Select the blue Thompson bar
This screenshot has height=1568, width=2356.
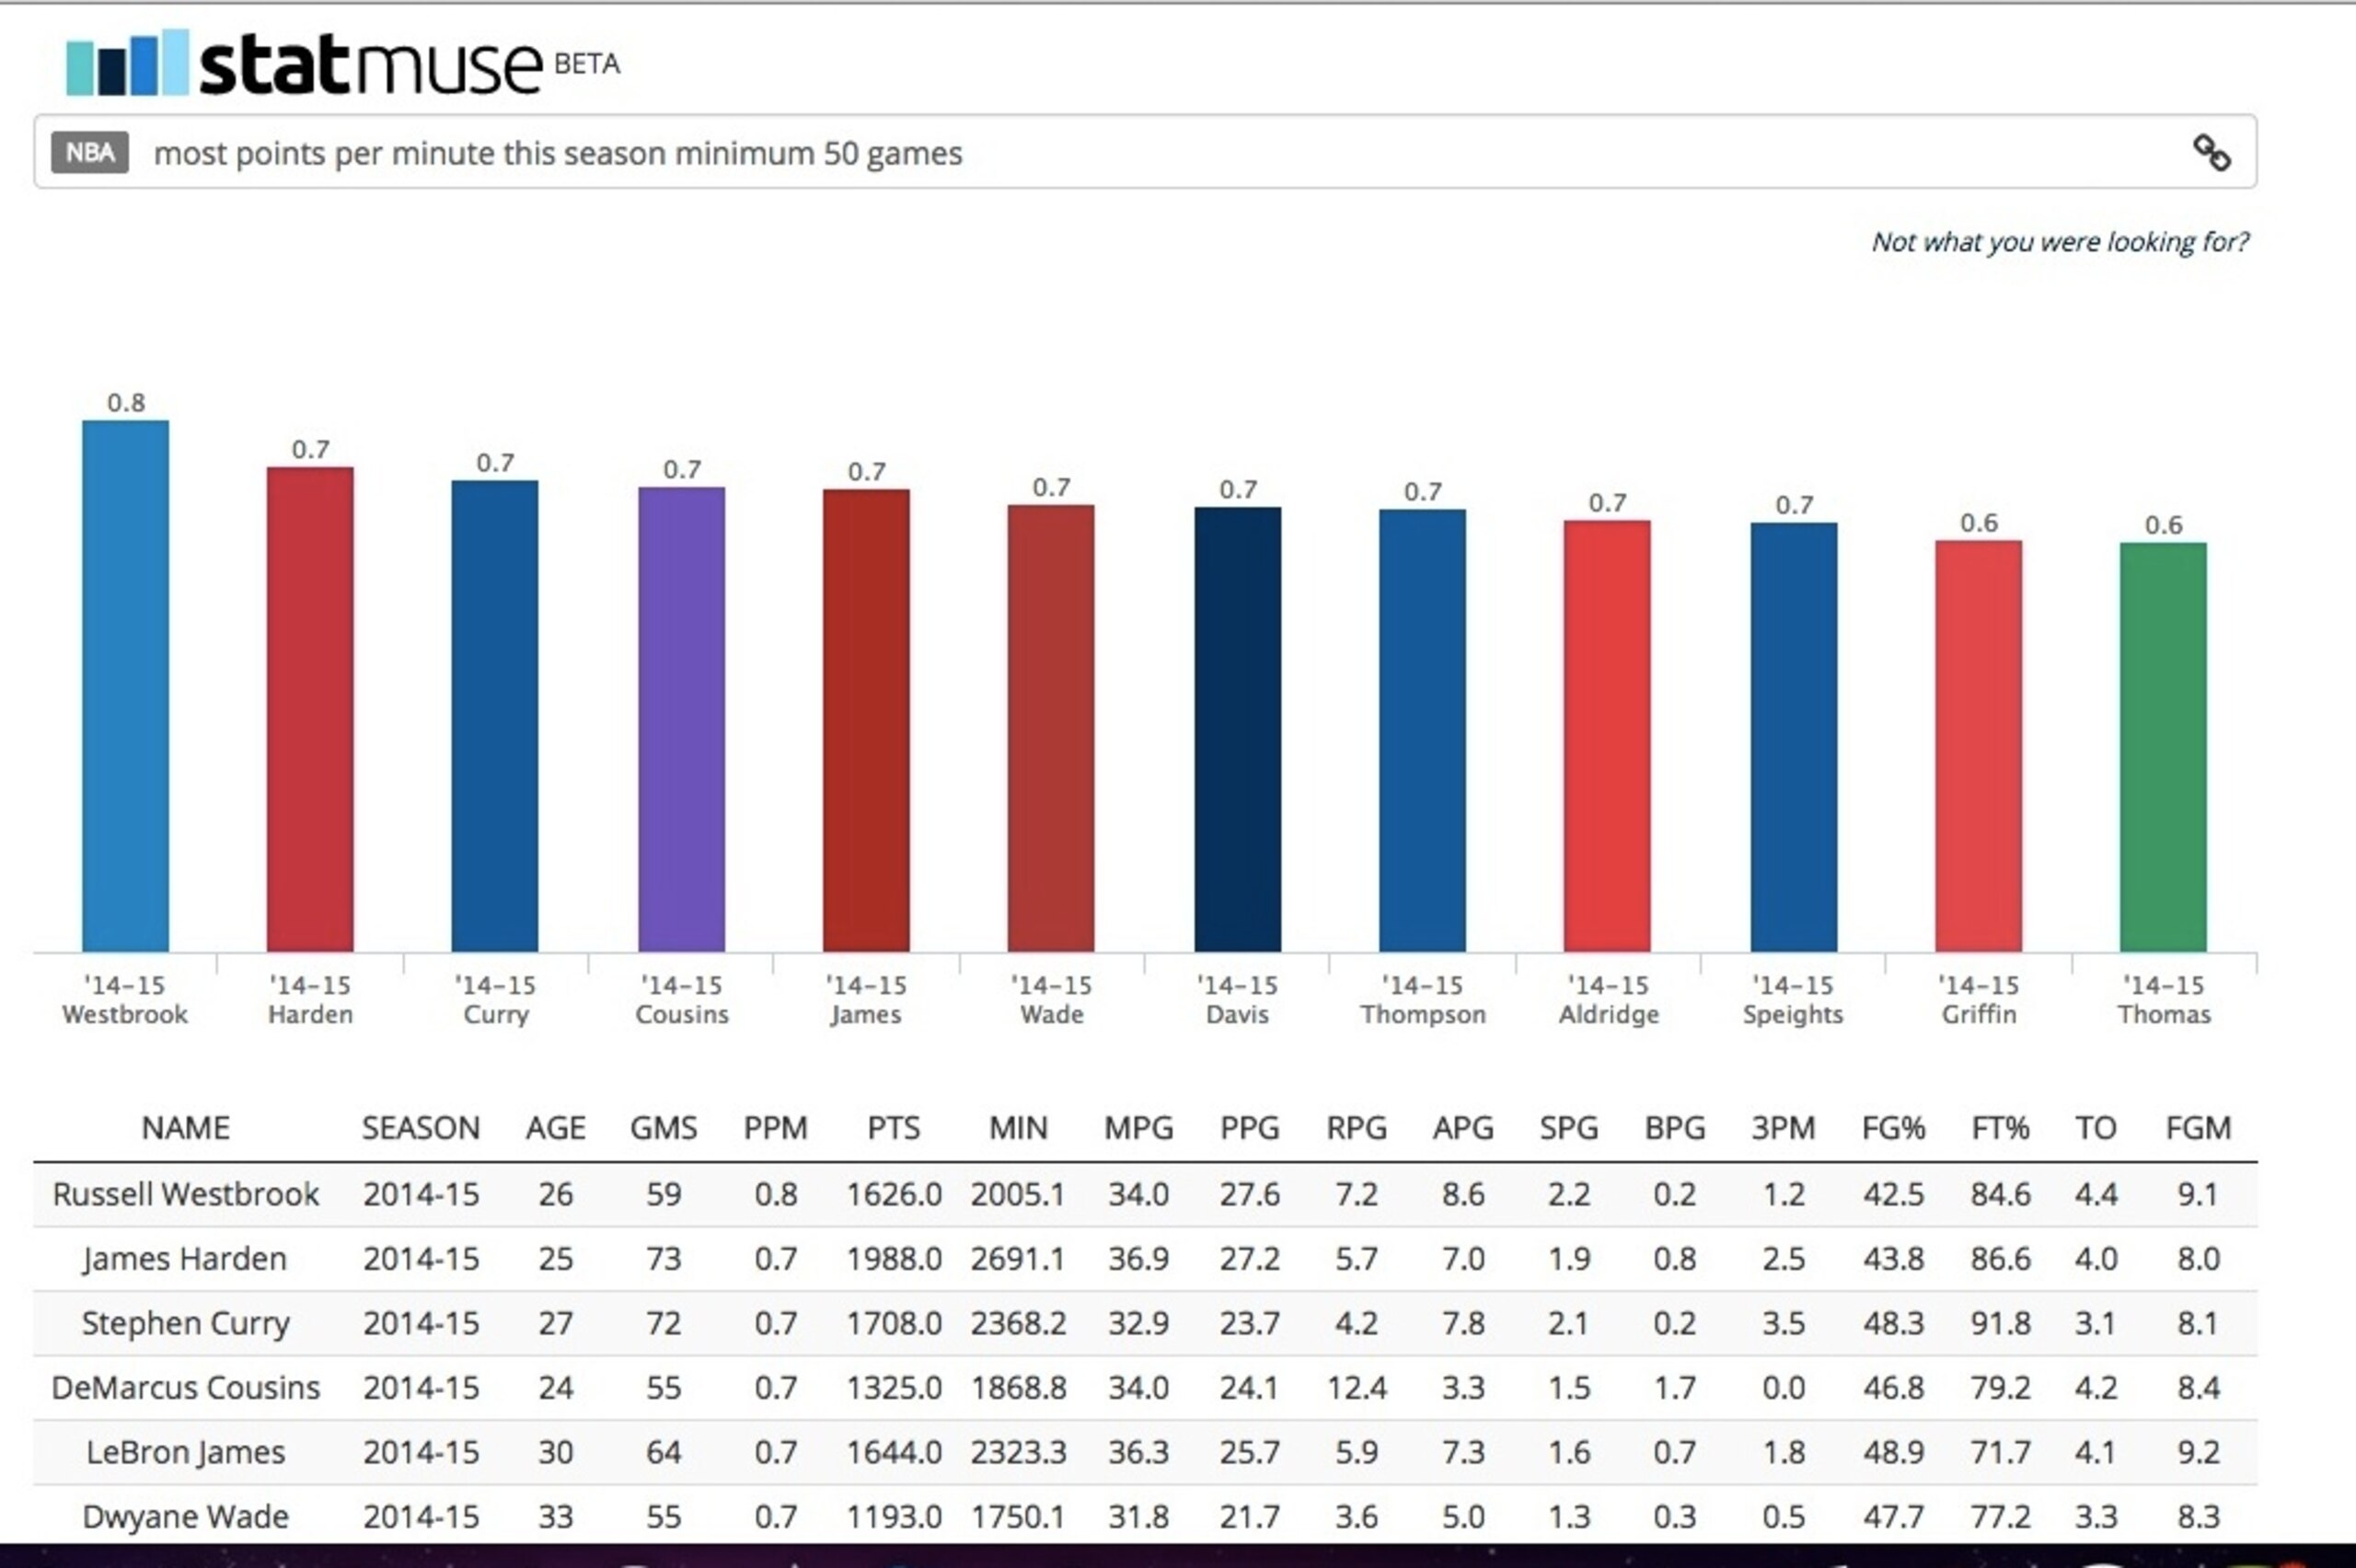coord(1423,730)
